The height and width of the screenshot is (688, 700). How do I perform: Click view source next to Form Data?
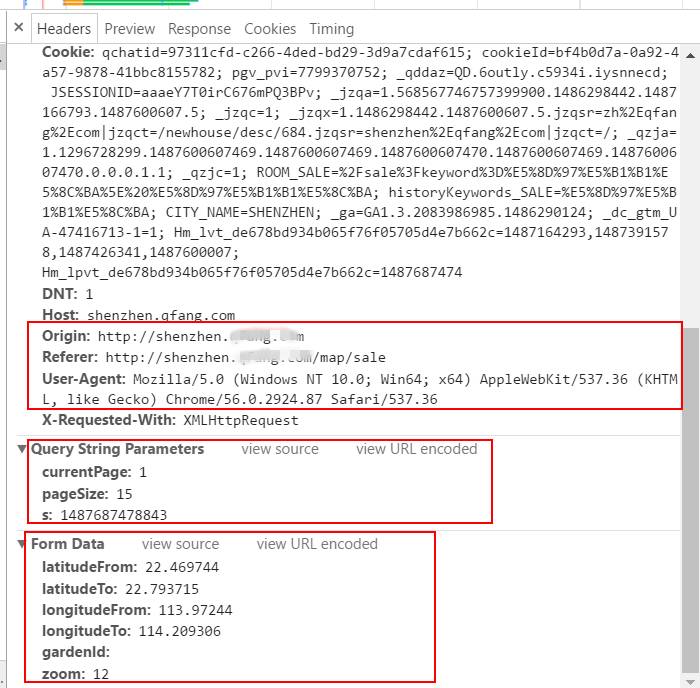(x=180, y=544)
